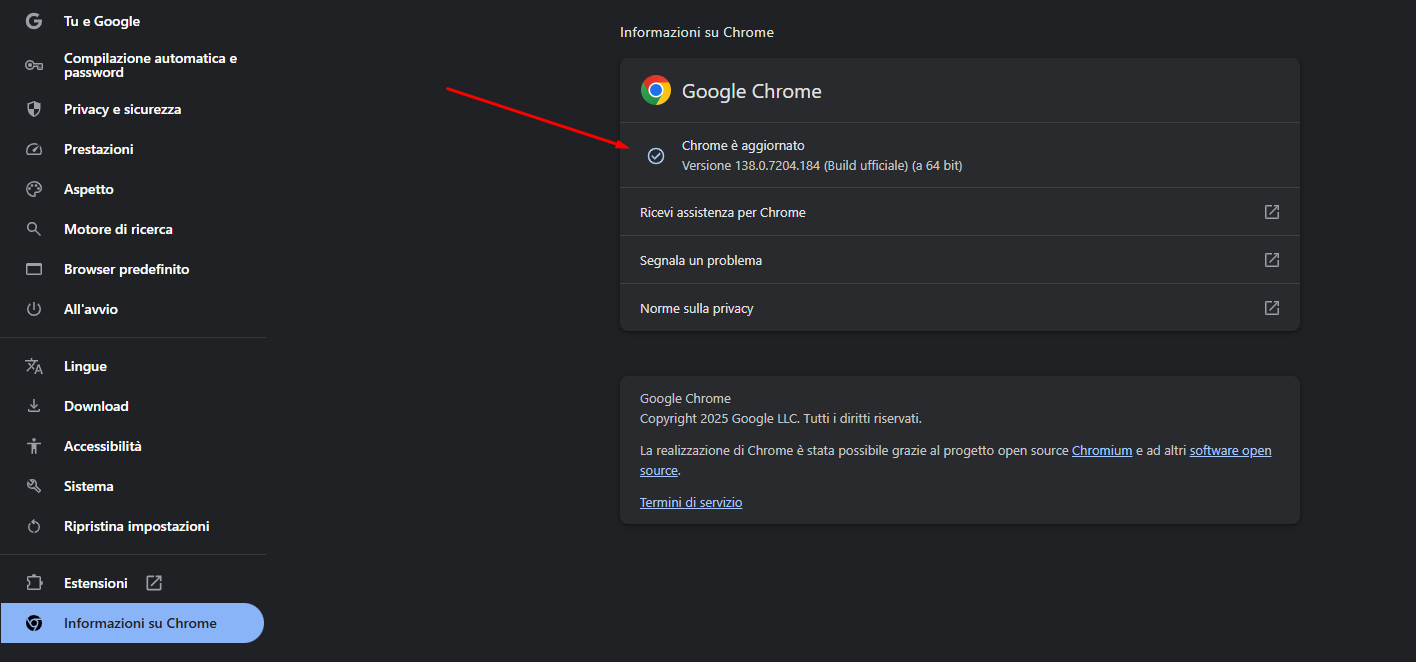
Task: Click the Google Chrome logo in the header card
Action: (656, 91)
